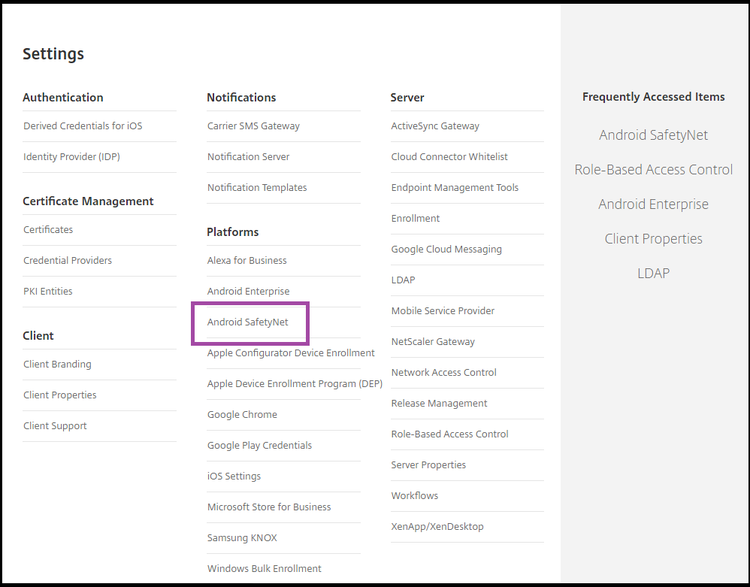Viewport: 750px width, 587px height.
Task: Open Windows Bulk Enrollment
Action: 264,568
